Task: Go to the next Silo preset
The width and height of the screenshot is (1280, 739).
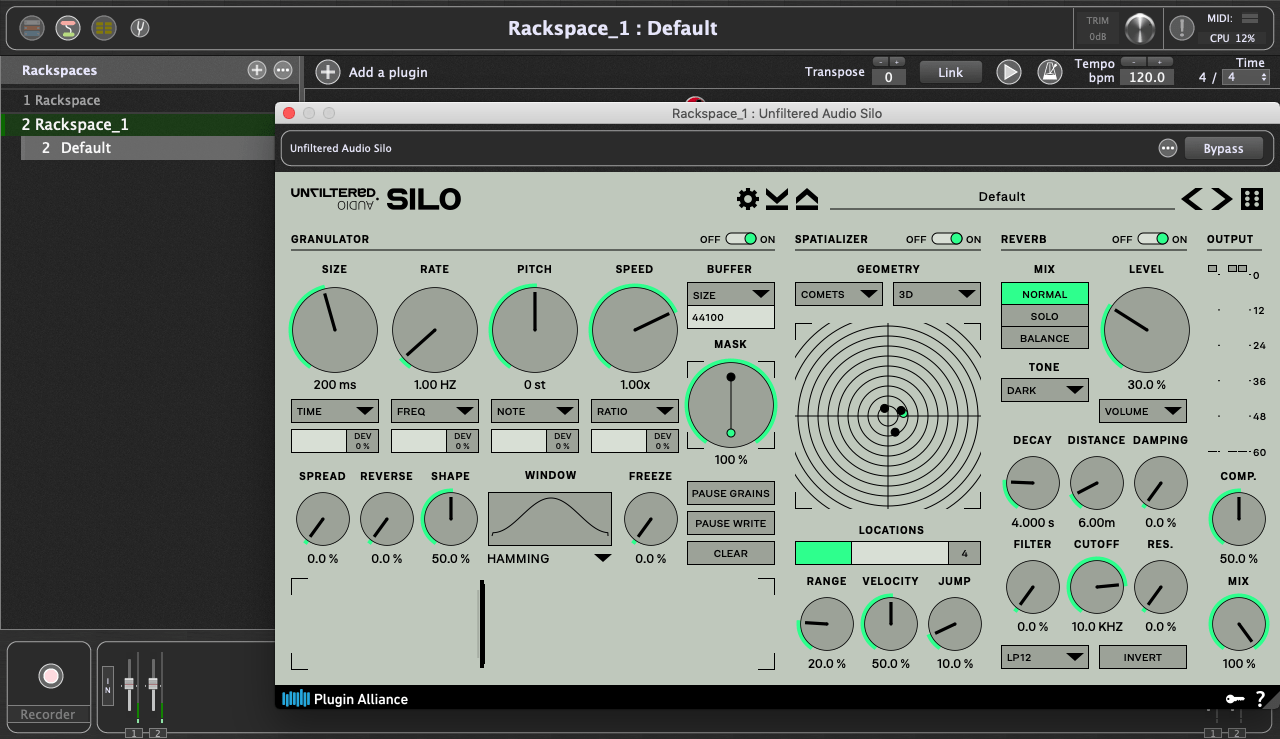Action: click(1221, 199)
